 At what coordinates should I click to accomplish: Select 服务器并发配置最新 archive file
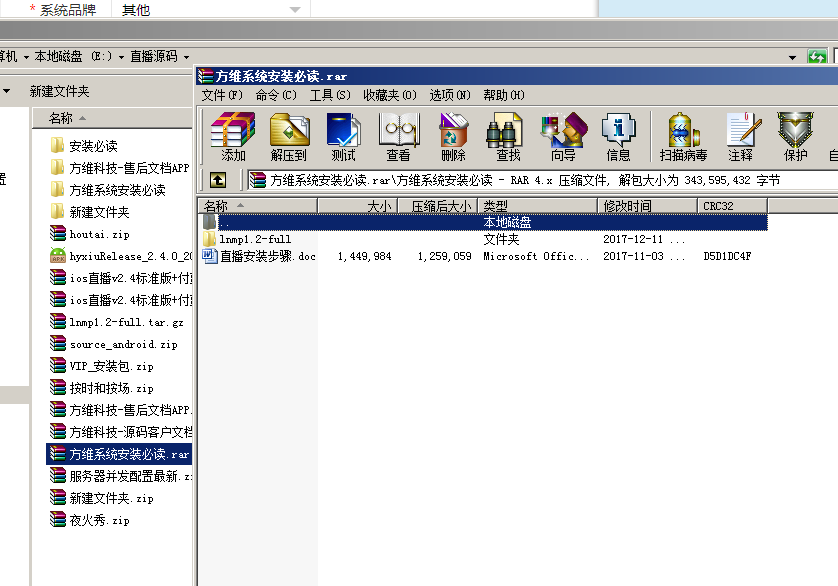pyautogui.click(x=120, y=476)
